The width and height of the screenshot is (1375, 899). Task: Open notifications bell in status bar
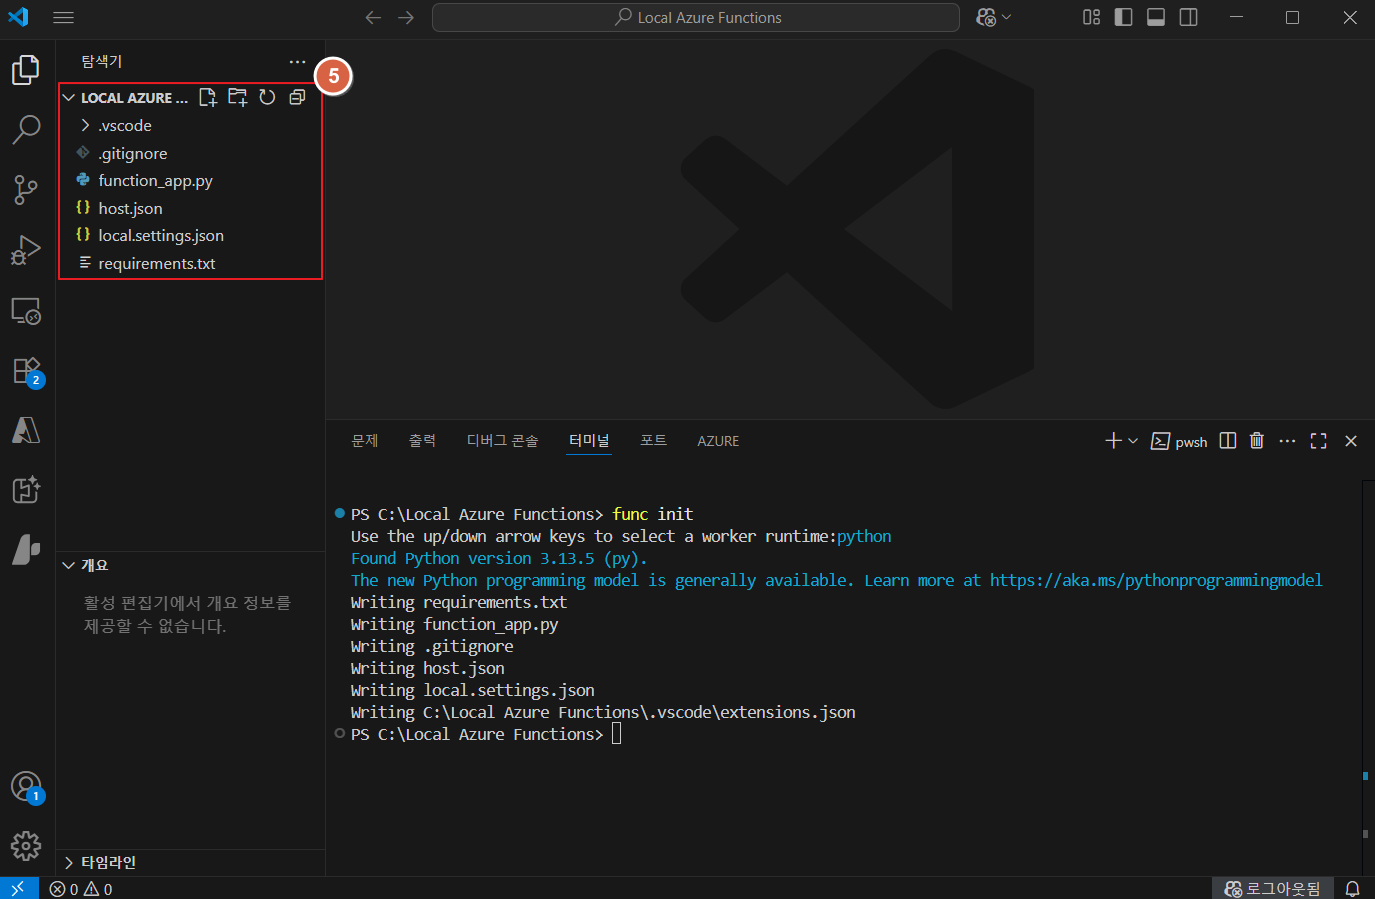coord(1352,889)
